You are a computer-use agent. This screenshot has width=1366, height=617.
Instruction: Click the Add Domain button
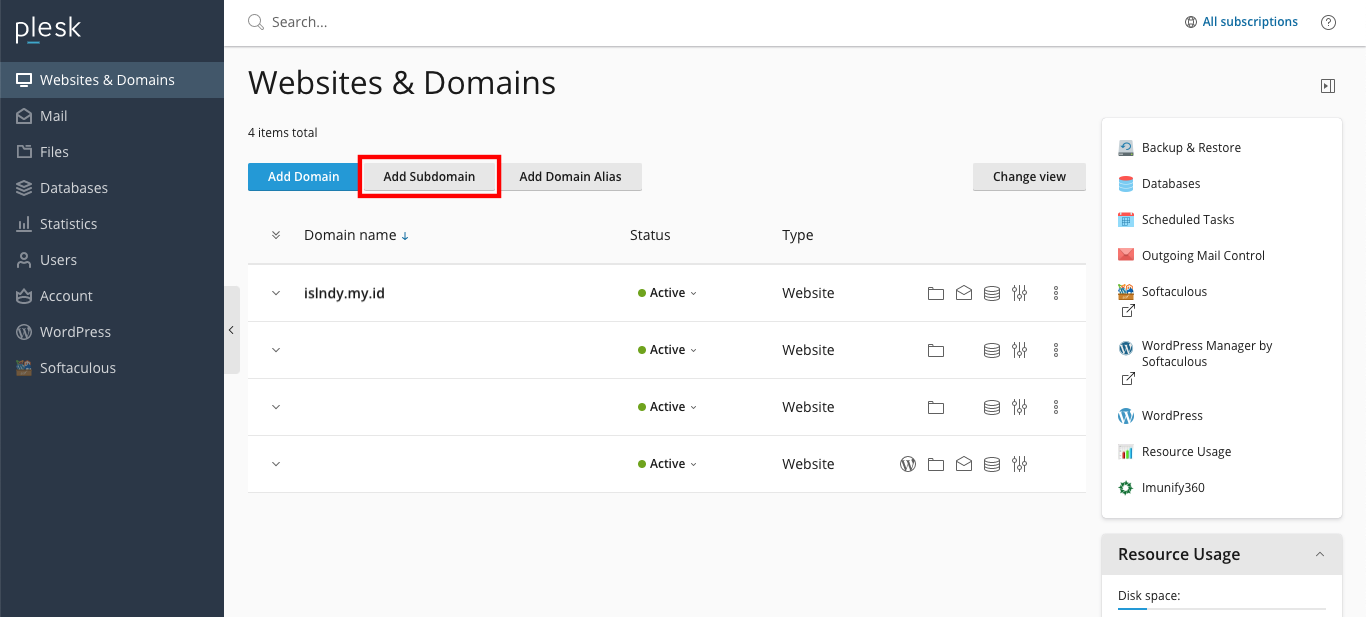point(303,177)
